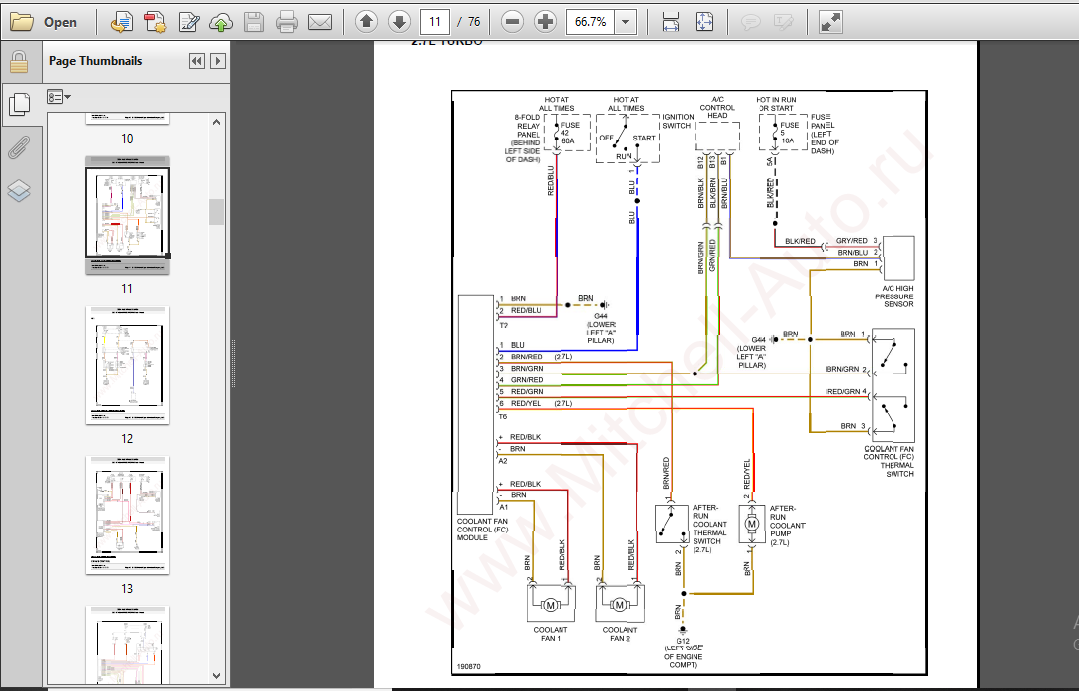Send file by email via the envelope icon
The width and height of the screenshot is (1079, 691).
320,22
